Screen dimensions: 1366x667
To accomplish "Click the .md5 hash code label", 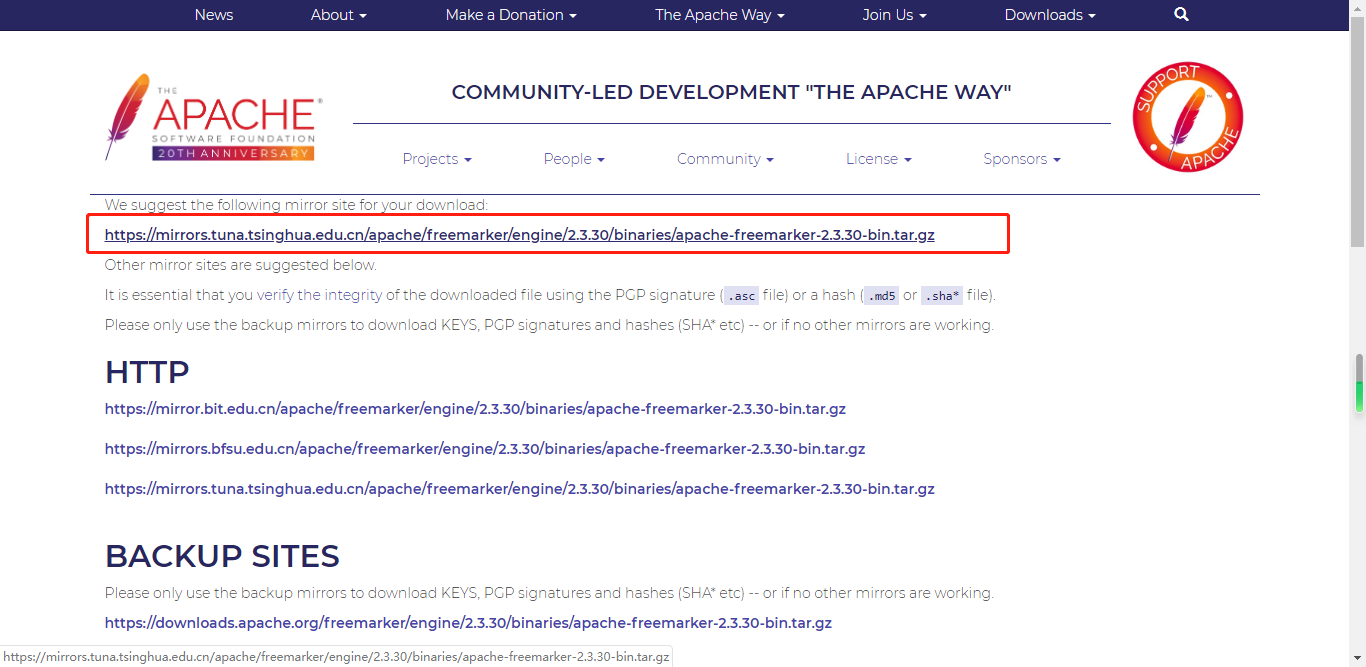I will coord(881,296).
